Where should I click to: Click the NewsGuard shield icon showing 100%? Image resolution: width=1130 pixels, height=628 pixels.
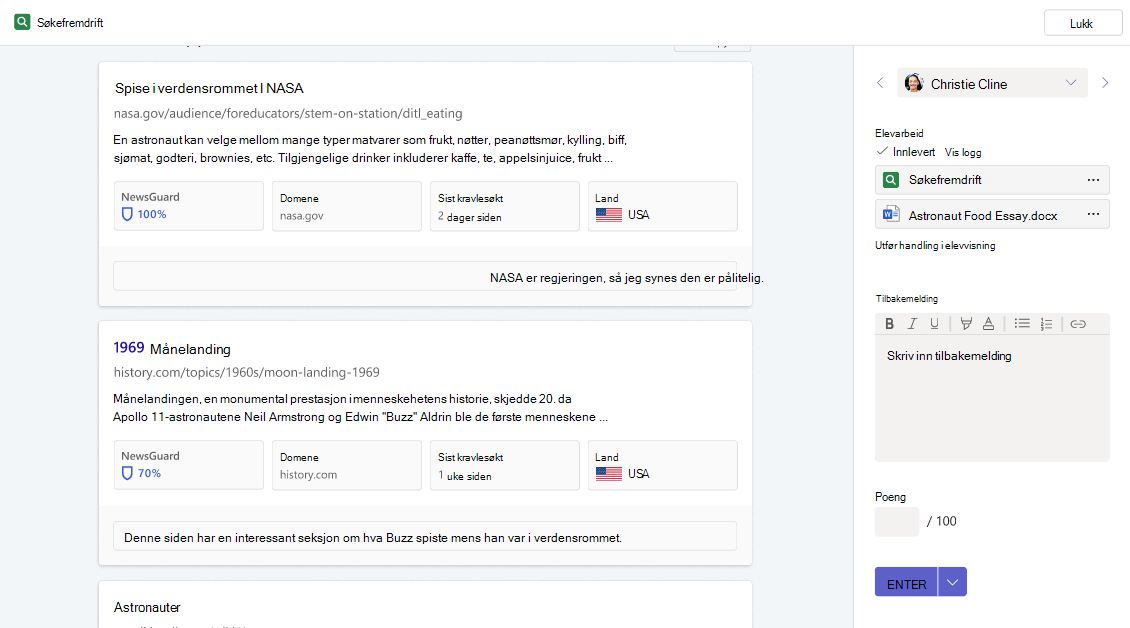(127, 214)
